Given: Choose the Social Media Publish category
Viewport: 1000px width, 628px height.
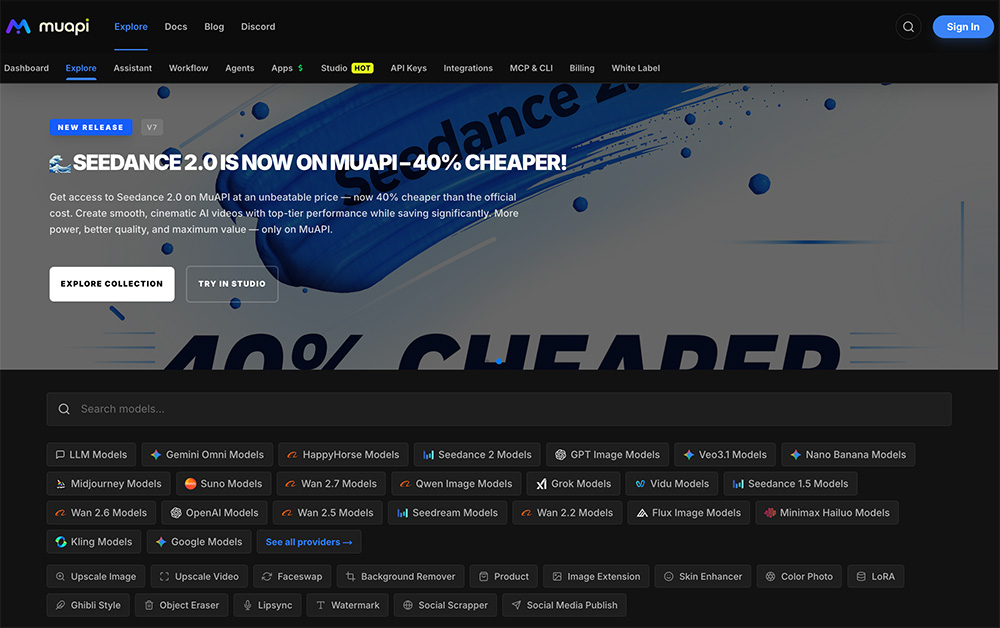Looking at the screenshot, I should click(564, 605).
